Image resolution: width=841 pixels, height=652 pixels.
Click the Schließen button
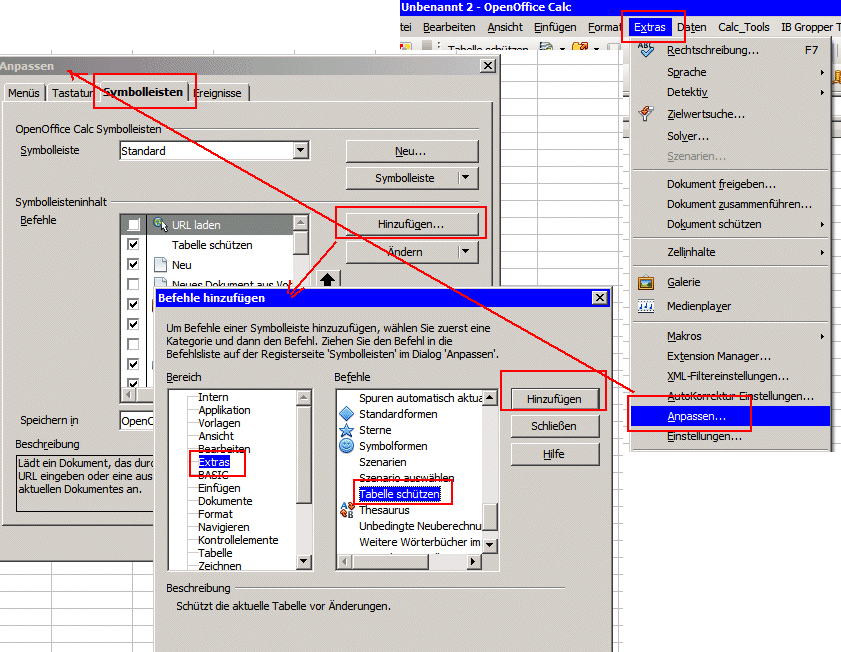point(554,426)
